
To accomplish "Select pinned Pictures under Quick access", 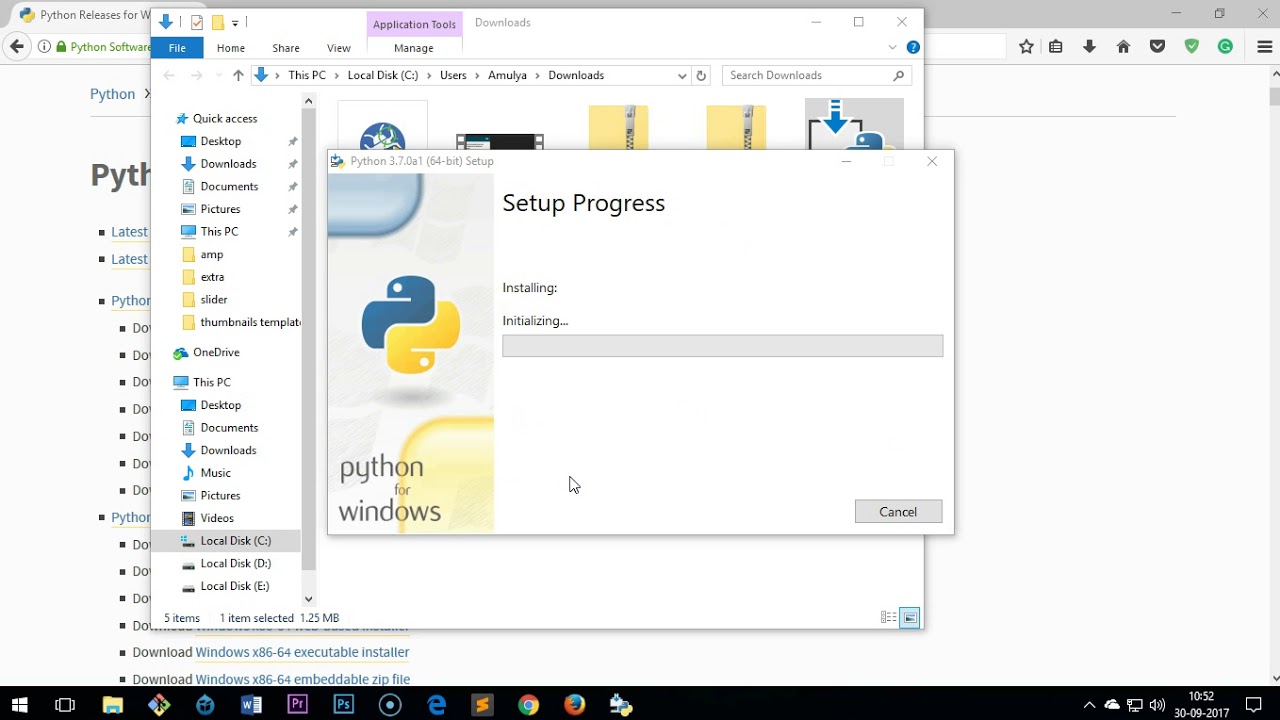I will coord(220,209).
